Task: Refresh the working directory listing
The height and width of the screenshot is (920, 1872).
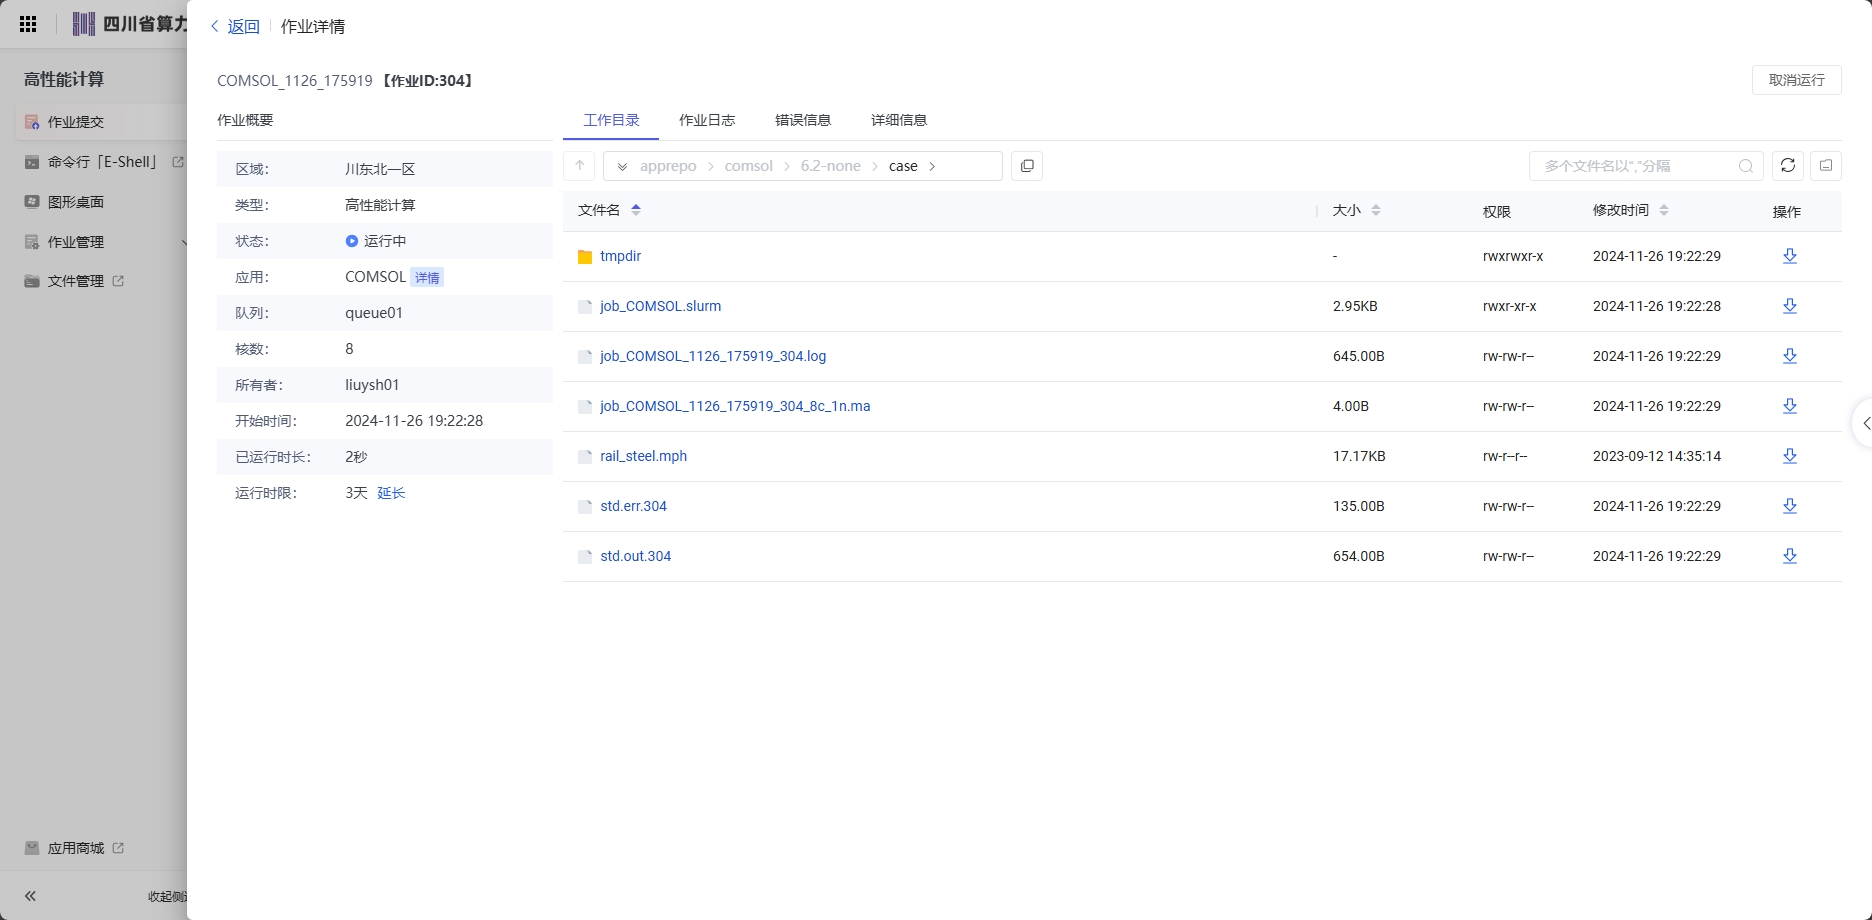Action: coord(1788,166)
